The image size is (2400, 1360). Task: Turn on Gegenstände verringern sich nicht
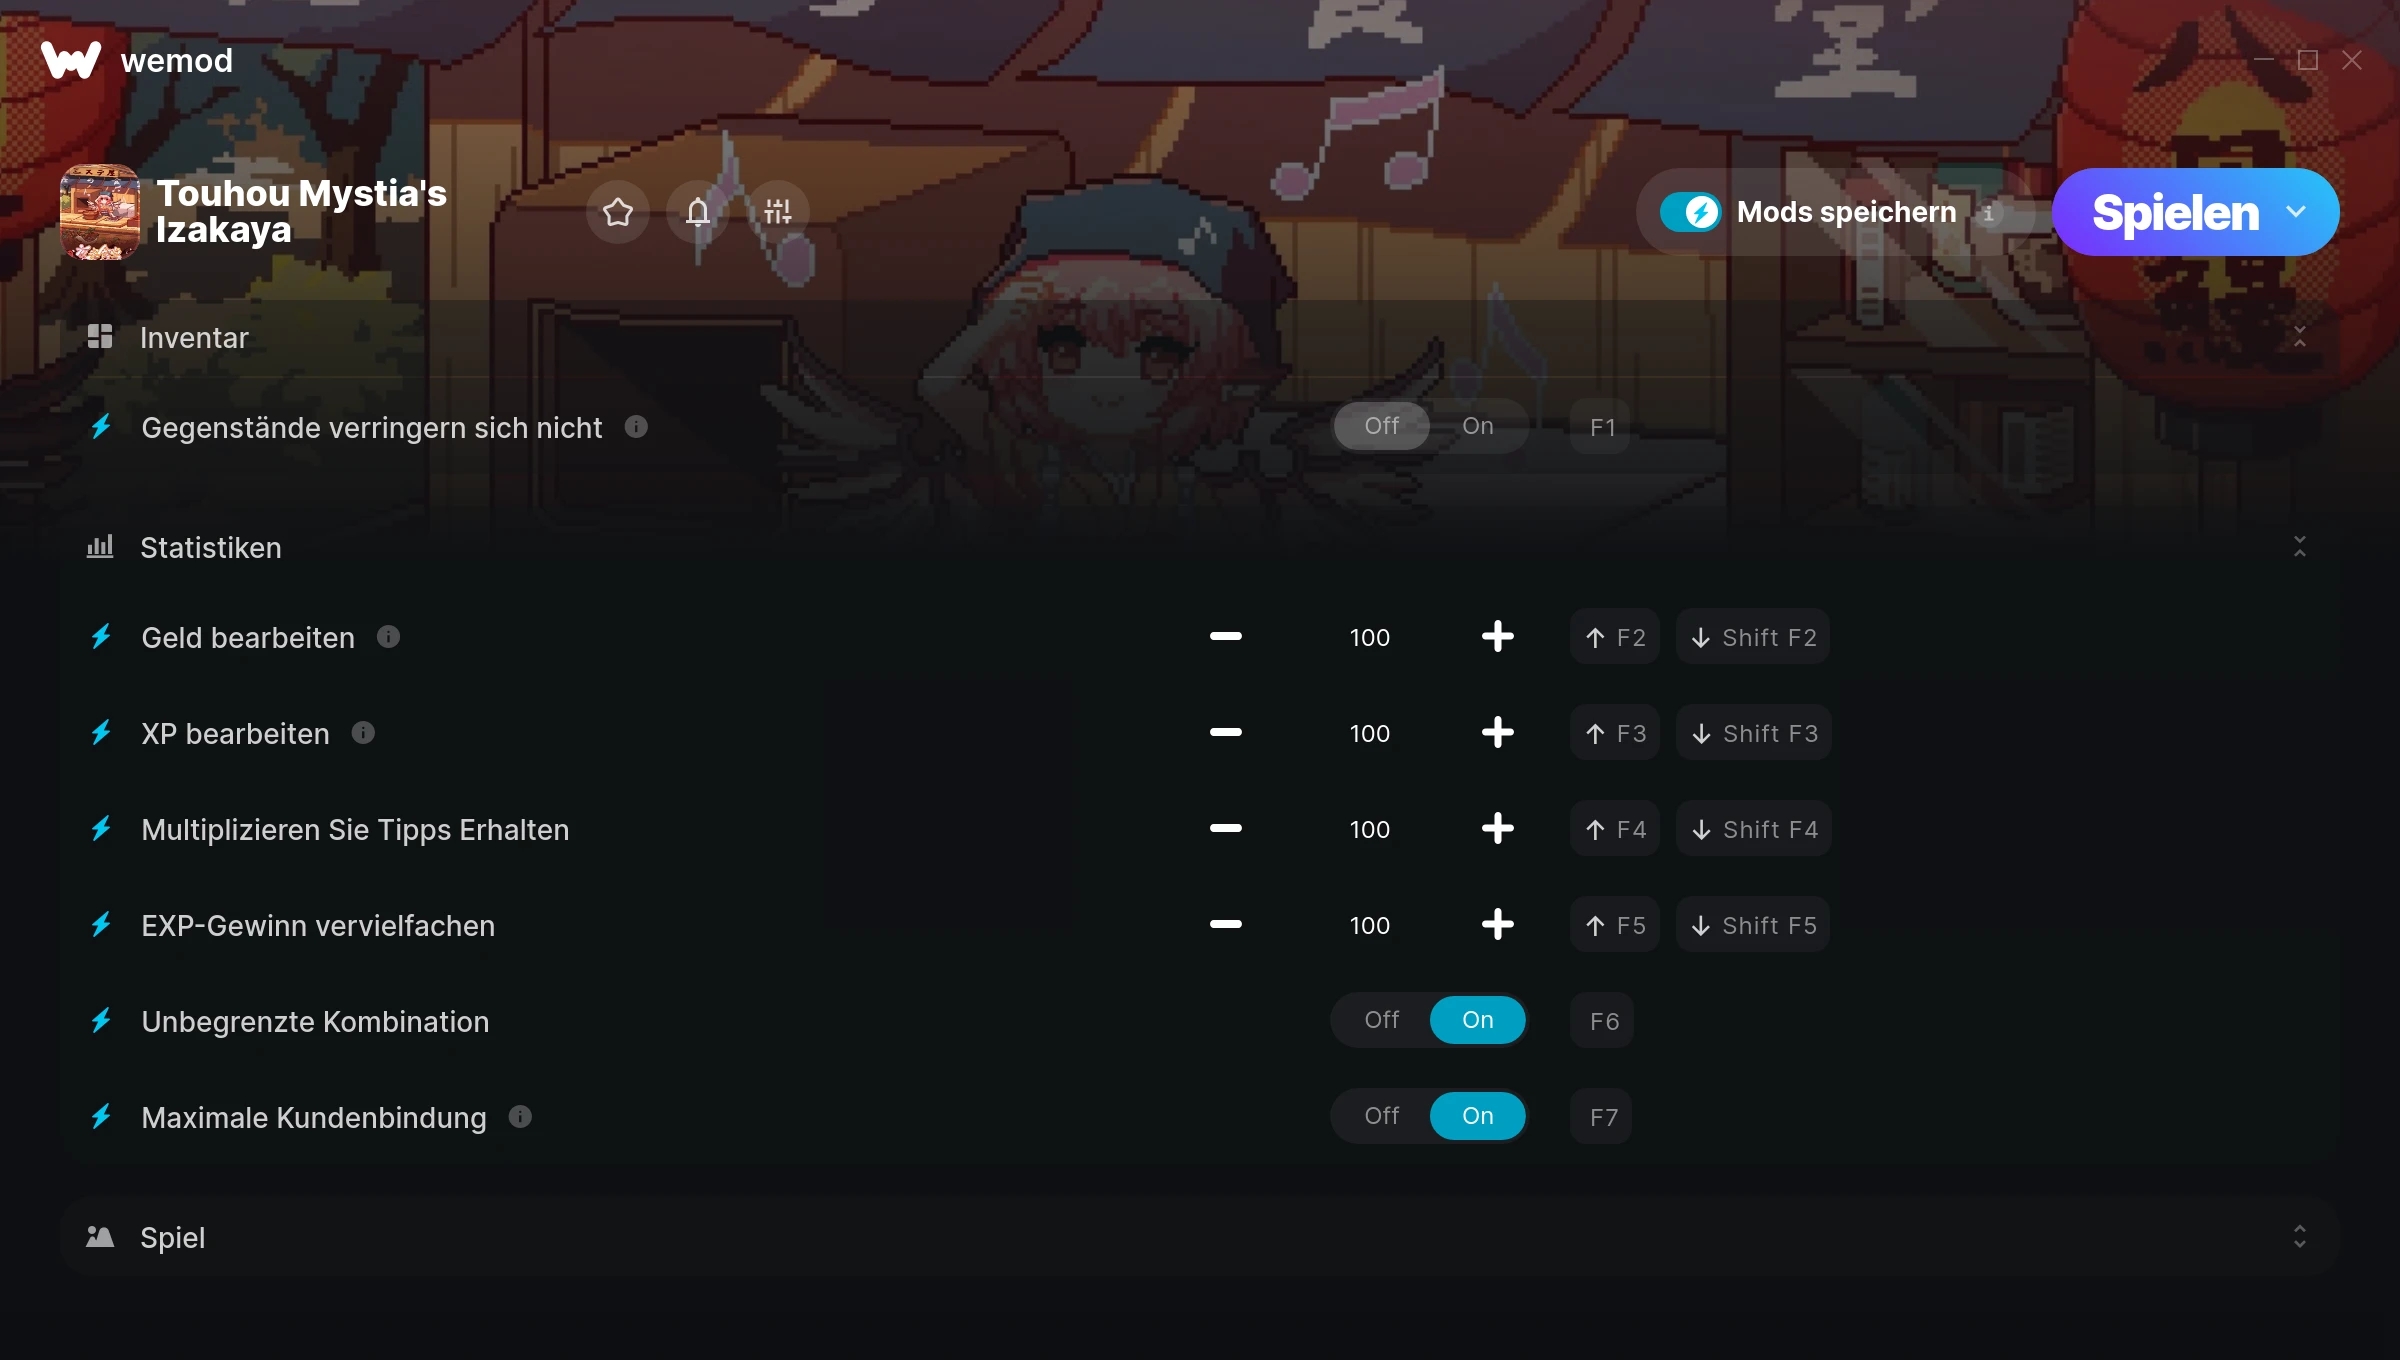(x=1478, y=426)
